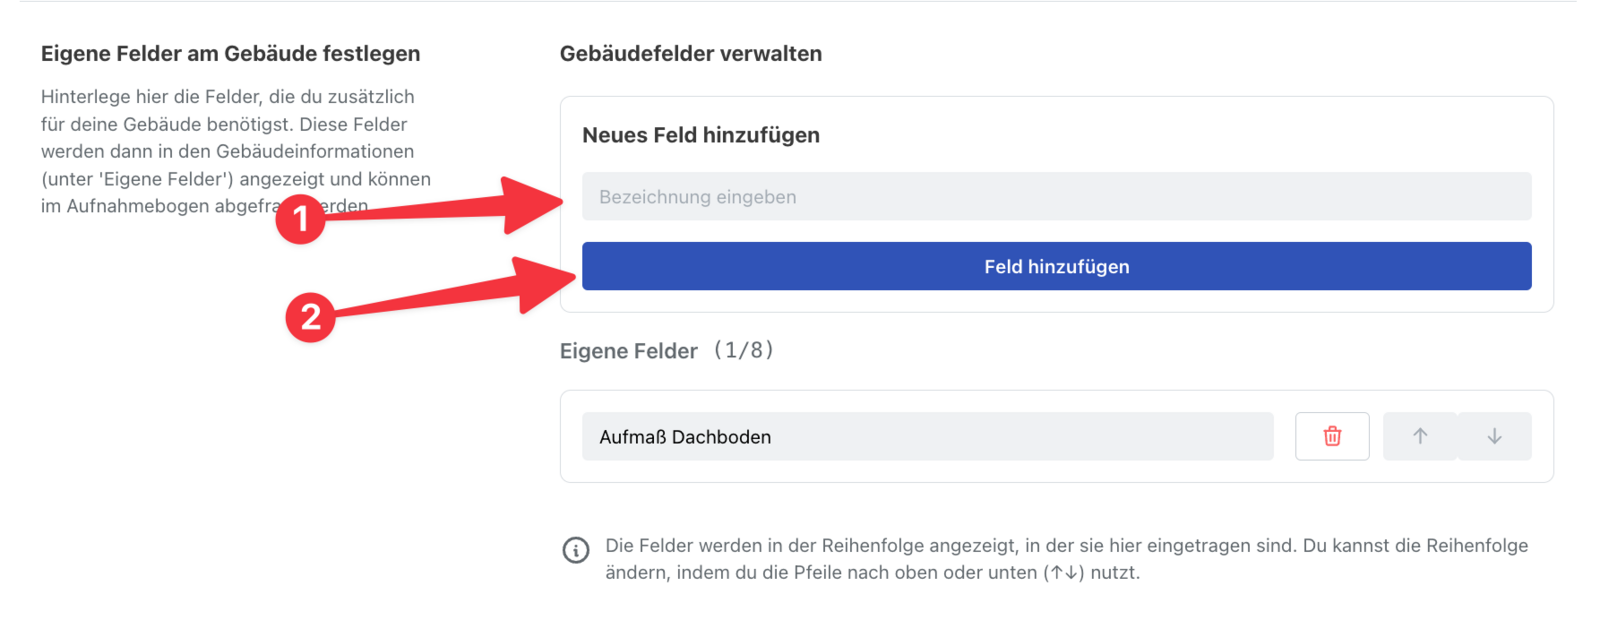
Task: Click the ↑↓ arrow symbols in hint text
Action: point(1064,573)
